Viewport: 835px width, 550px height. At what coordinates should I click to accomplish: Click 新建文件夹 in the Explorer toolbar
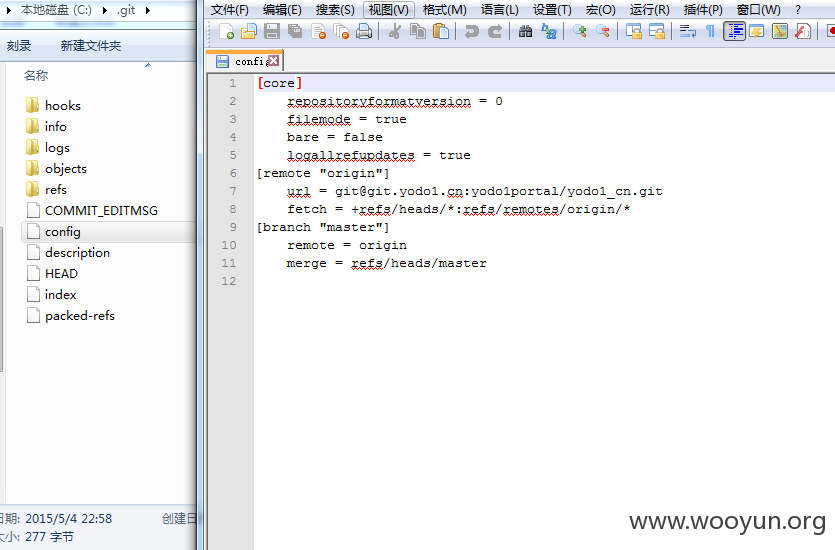tap(91, 46)
